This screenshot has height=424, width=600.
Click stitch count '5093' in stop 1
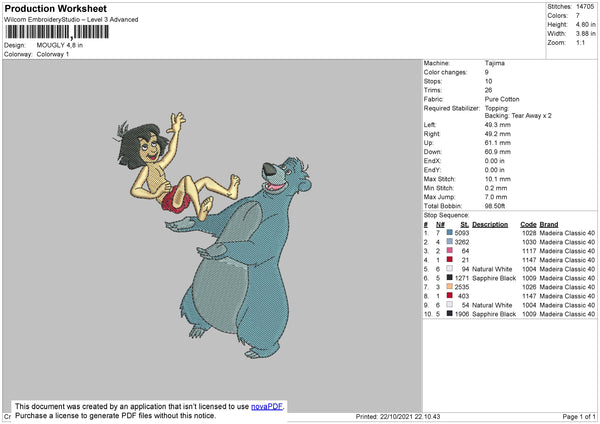point(462,233)
